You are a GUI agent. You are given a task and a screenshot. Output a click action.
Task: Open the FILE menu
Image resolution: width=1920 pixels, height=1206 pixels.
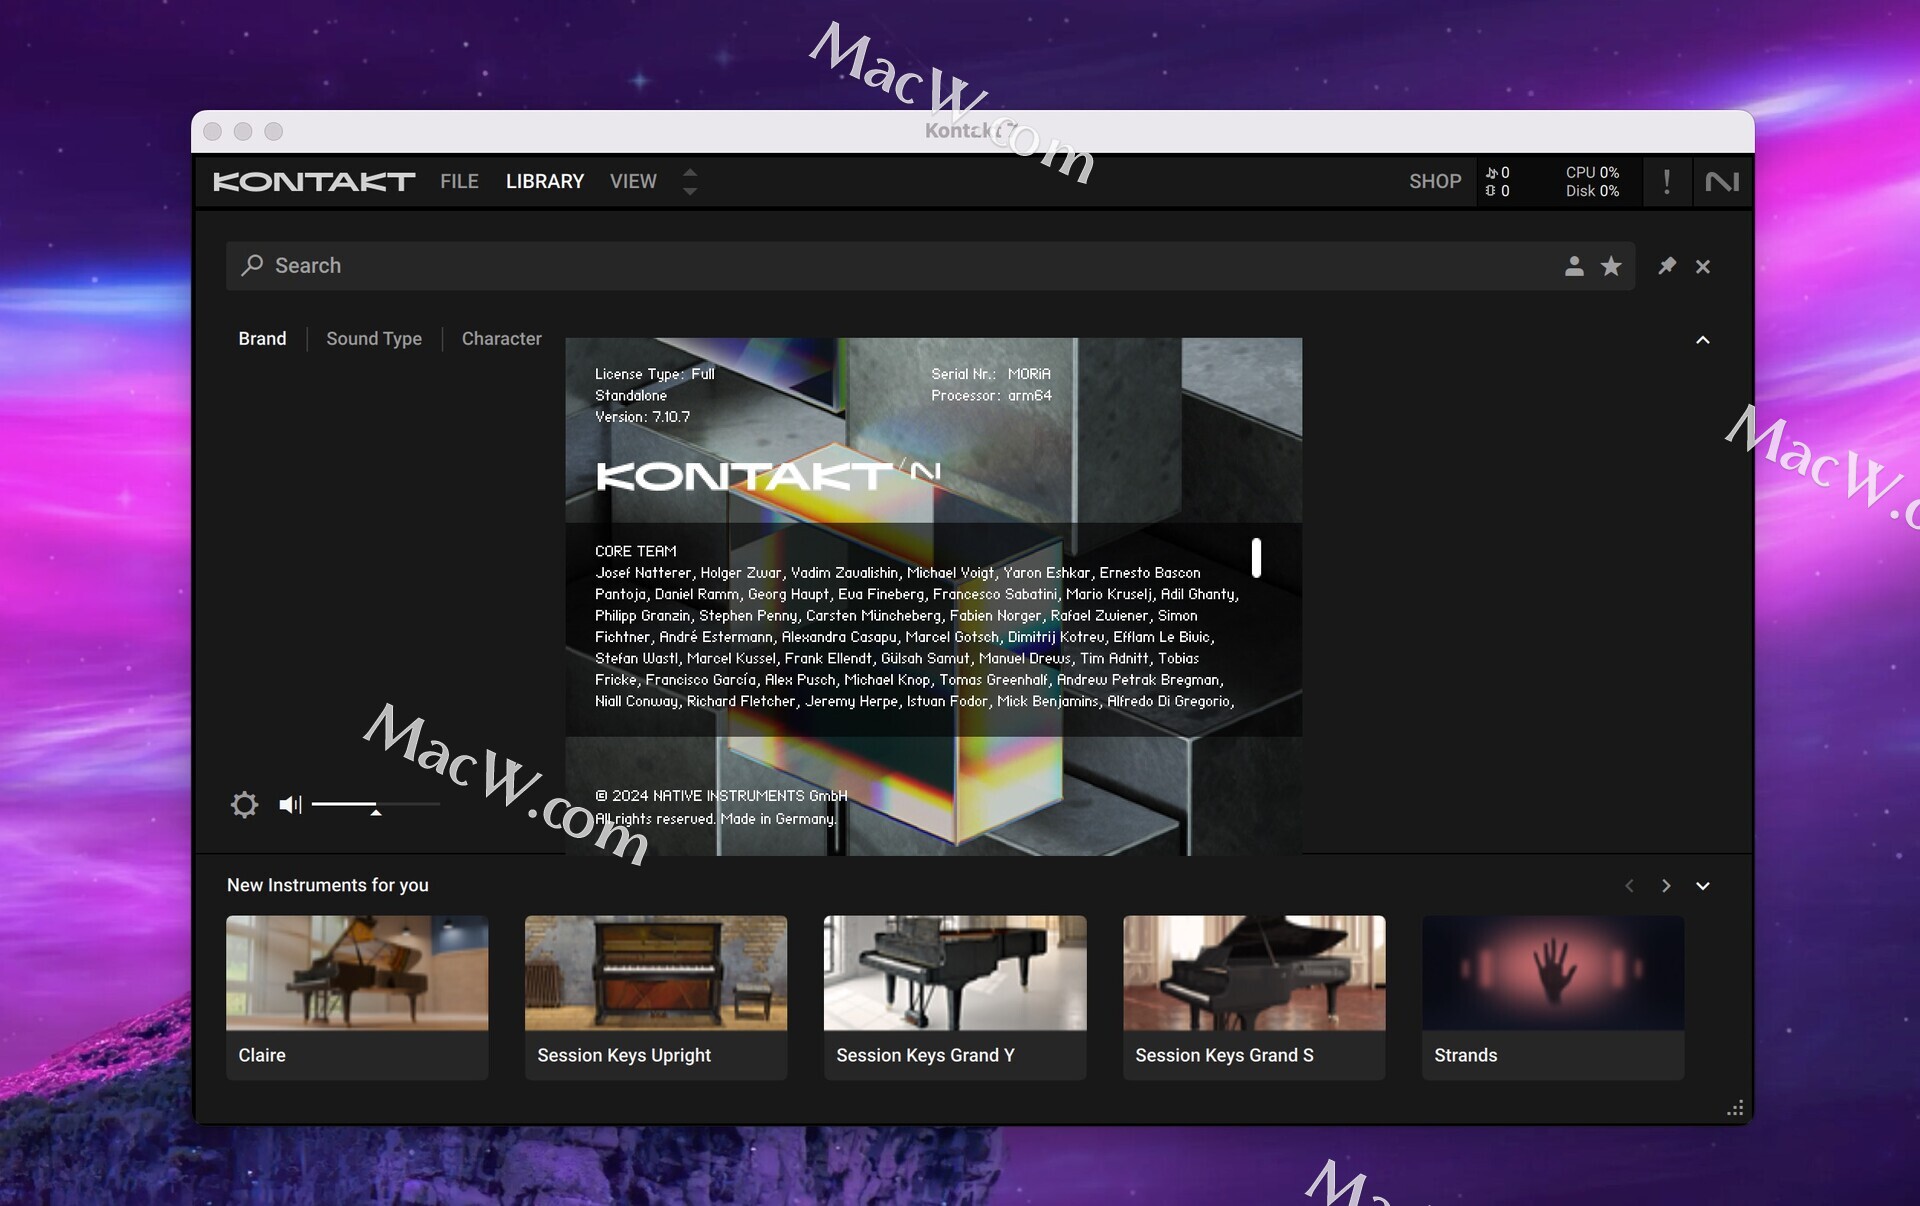click(459, 181)
